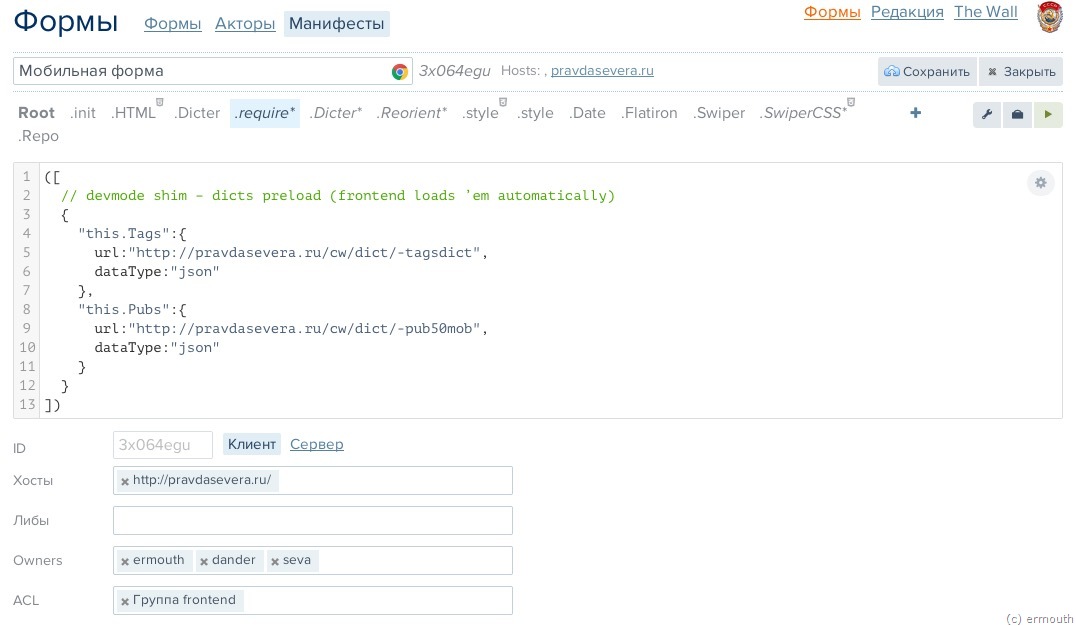Open the USSR emblem avatar
This screenshot has width=1076, height=626.
click(x=1049, y=17)
